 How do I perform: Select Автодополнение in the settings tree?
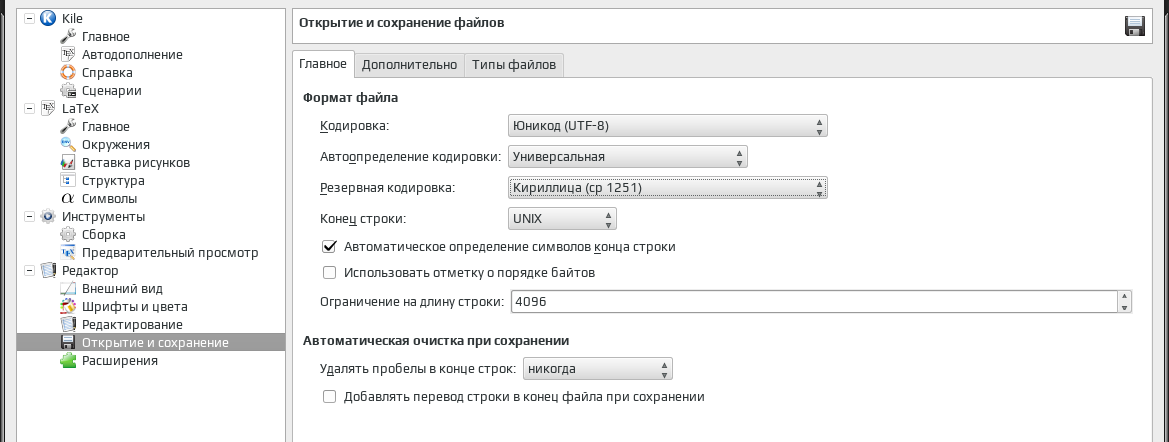click(132, 54)
